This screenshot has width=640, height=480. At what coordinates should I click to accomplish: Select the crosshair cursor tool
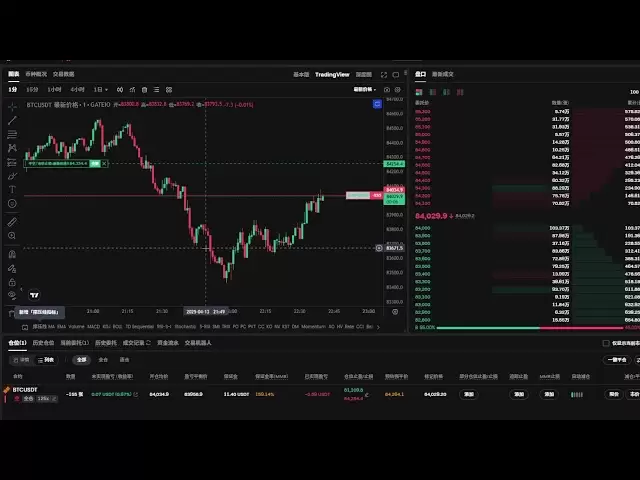point(12,107)
